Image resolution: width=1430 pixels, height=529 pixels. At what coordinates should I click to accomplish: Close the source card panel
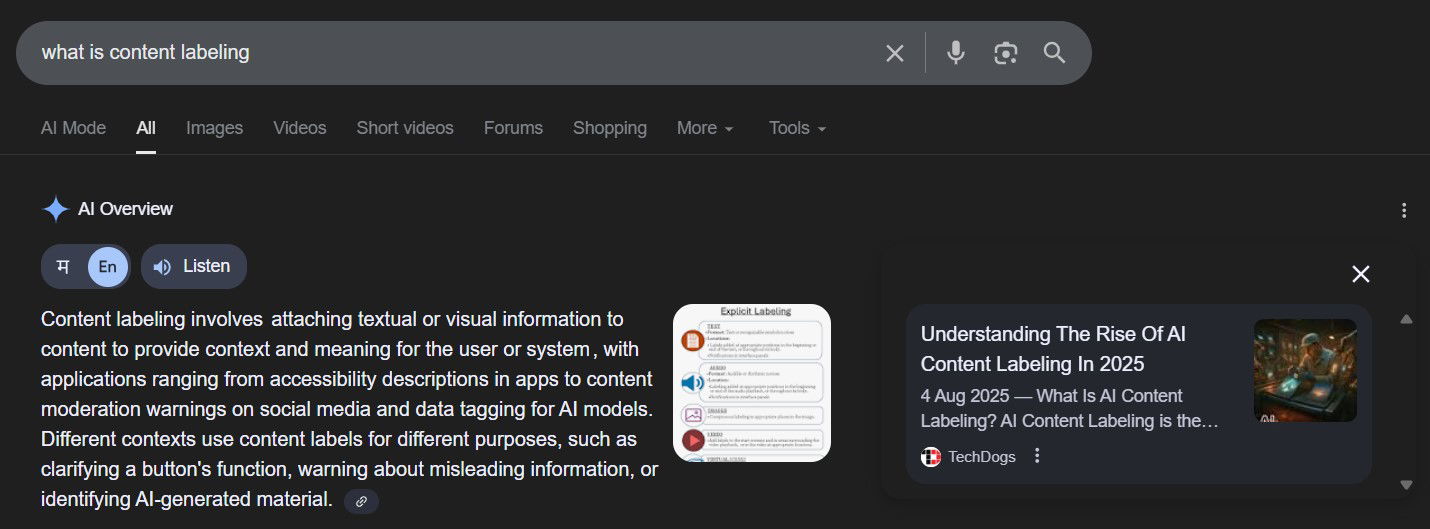tap(1360, 274)
